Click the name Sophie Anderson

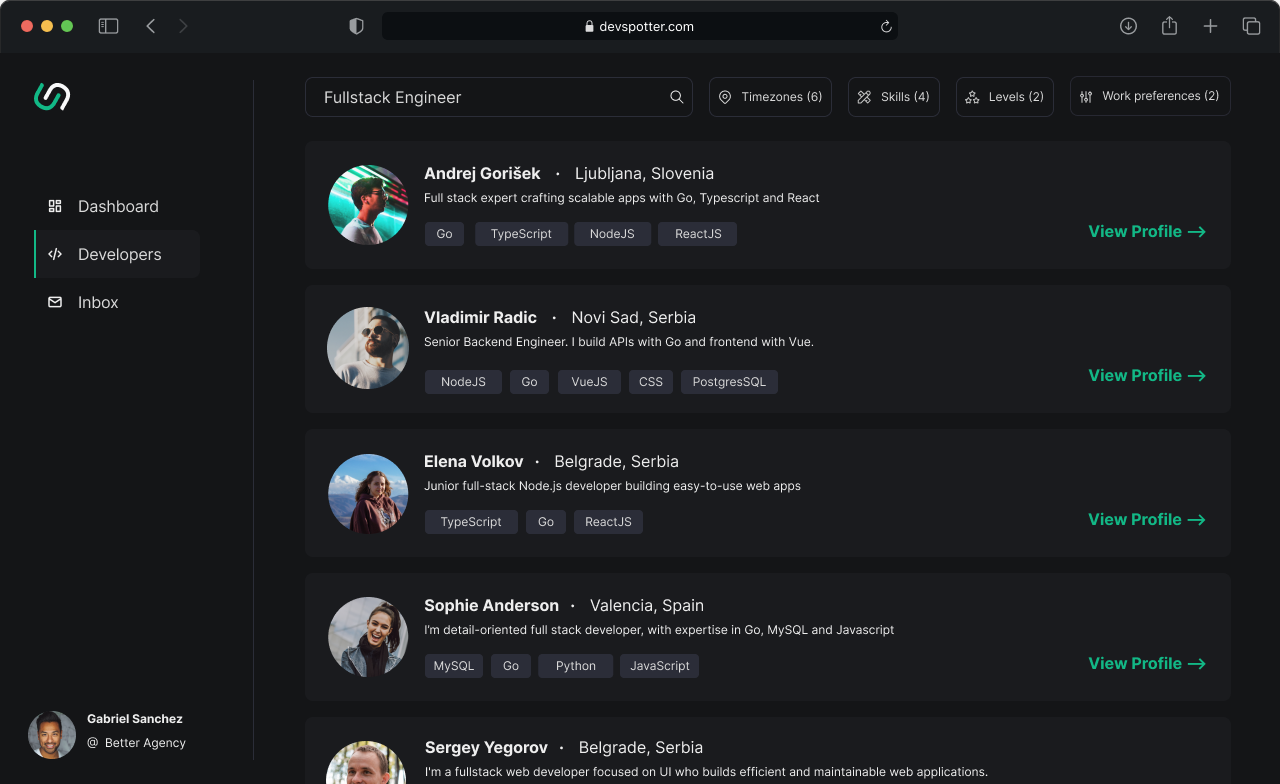tap(491, 605)
